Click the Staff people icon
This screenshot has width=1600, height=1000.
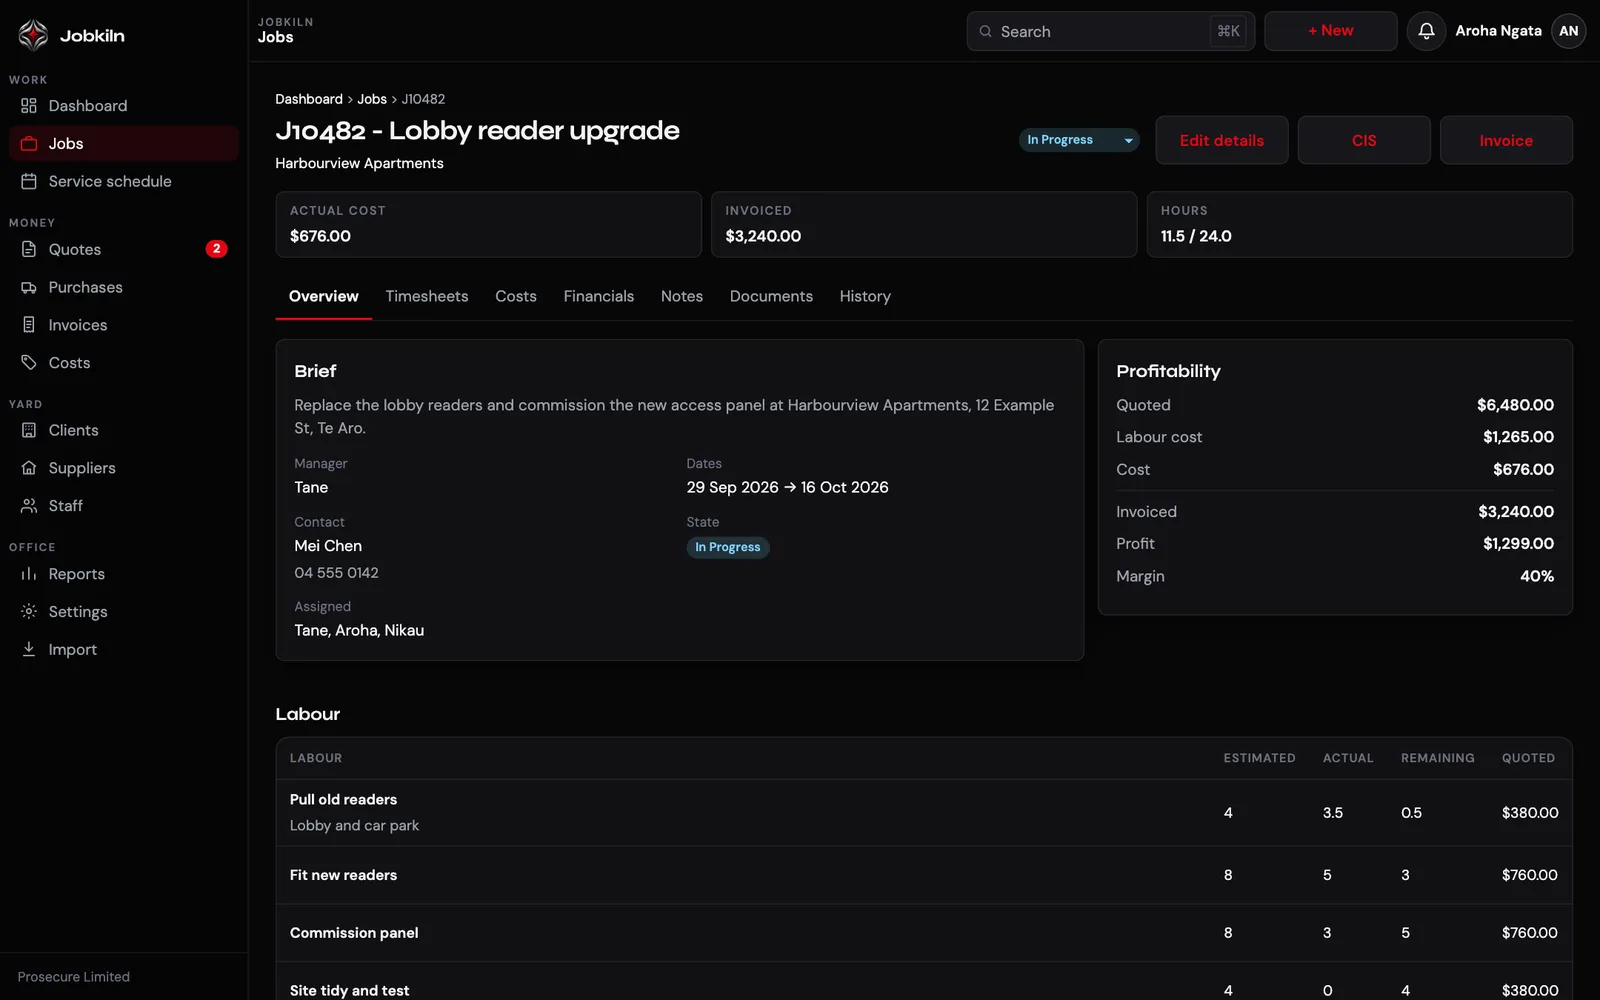[x=29, y=506]
